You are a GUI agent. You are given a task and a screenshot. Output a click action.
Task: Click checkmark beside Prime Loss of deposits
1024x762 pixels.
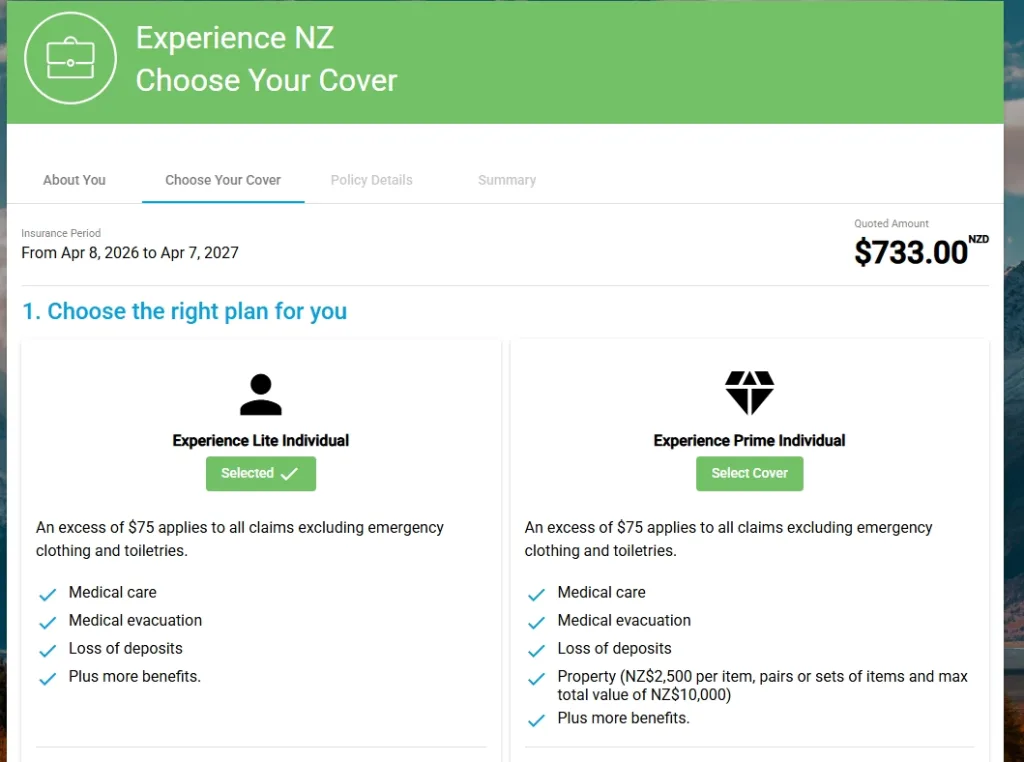(537, 651)
